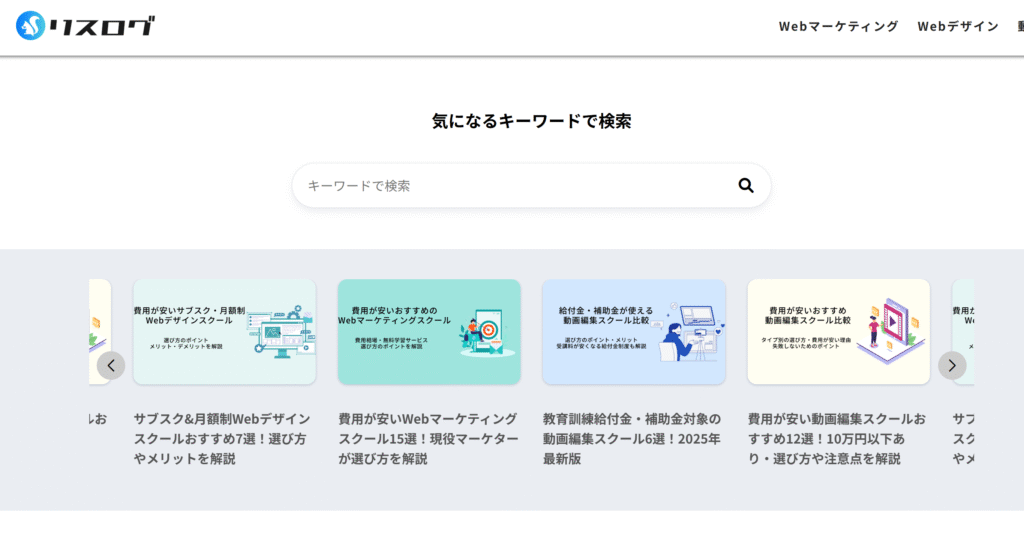Open thumbnail for 費用が安いおすすめ動画編集スクール比較

pos(839,332)
